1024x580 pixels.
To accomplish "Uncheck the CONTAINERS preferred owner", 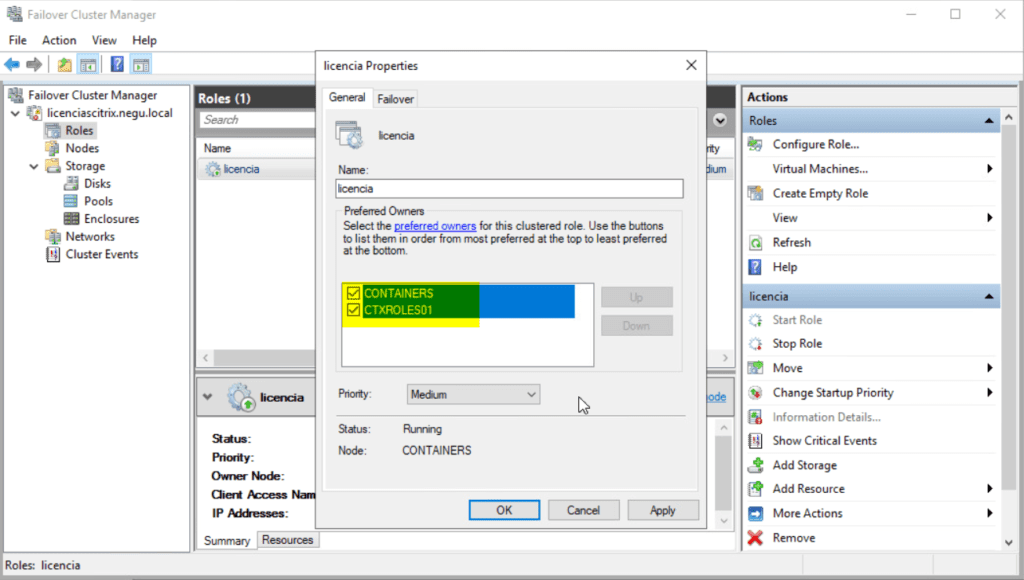I will [355, 293].
